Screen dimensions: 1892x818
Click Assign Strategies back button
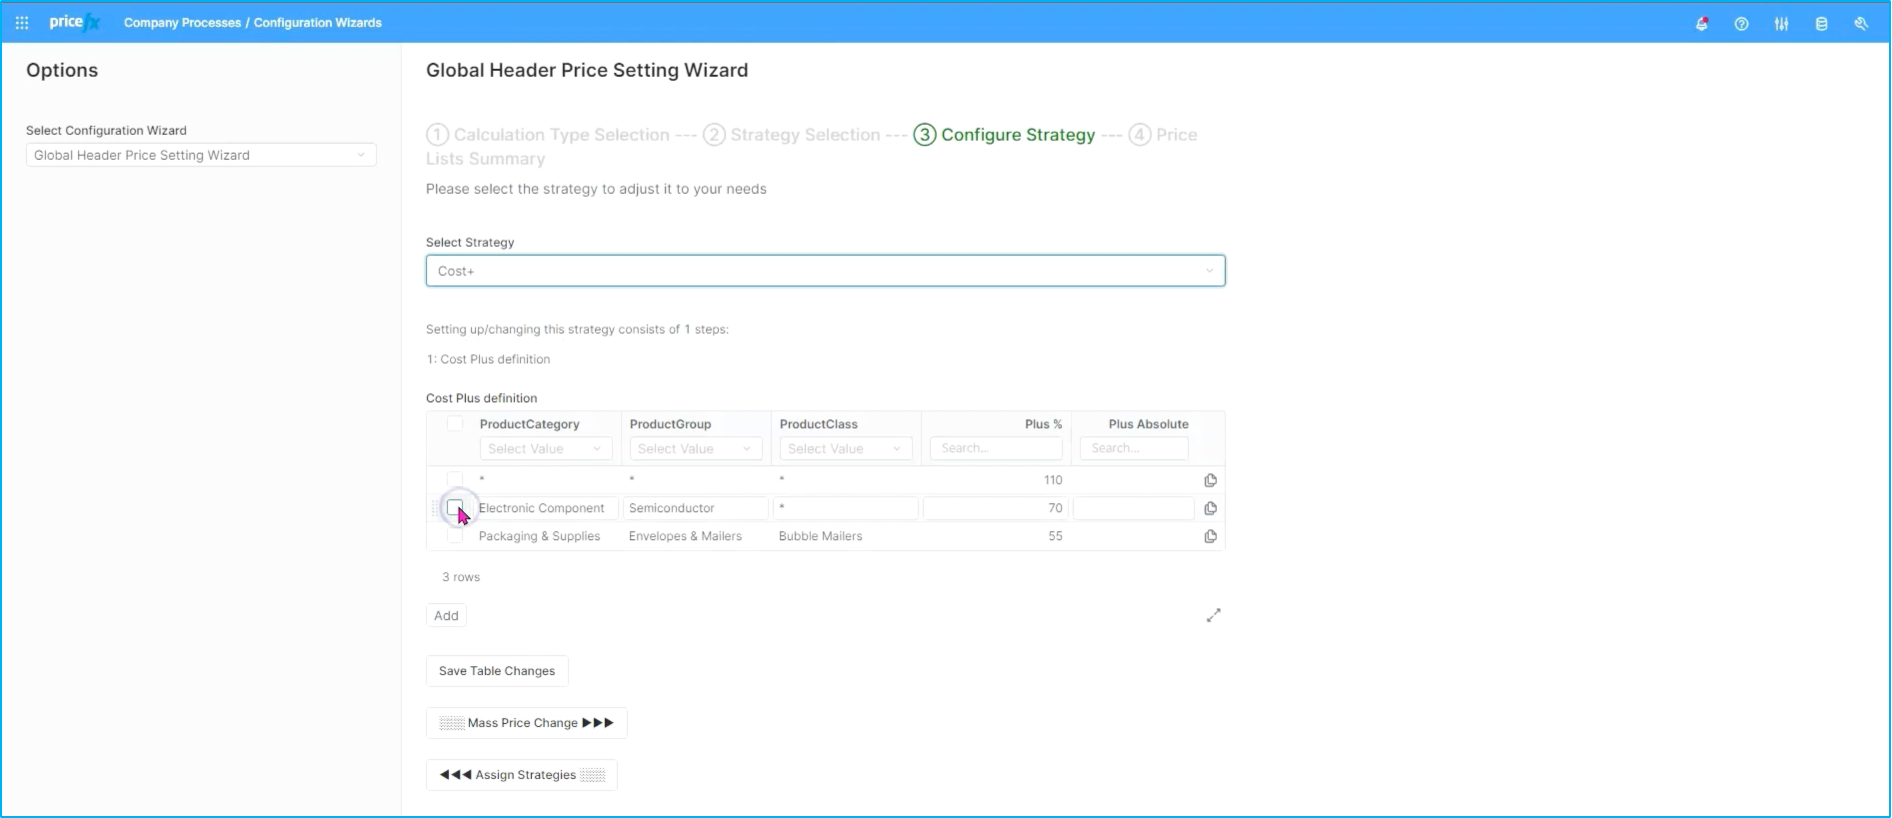[522, 775]
